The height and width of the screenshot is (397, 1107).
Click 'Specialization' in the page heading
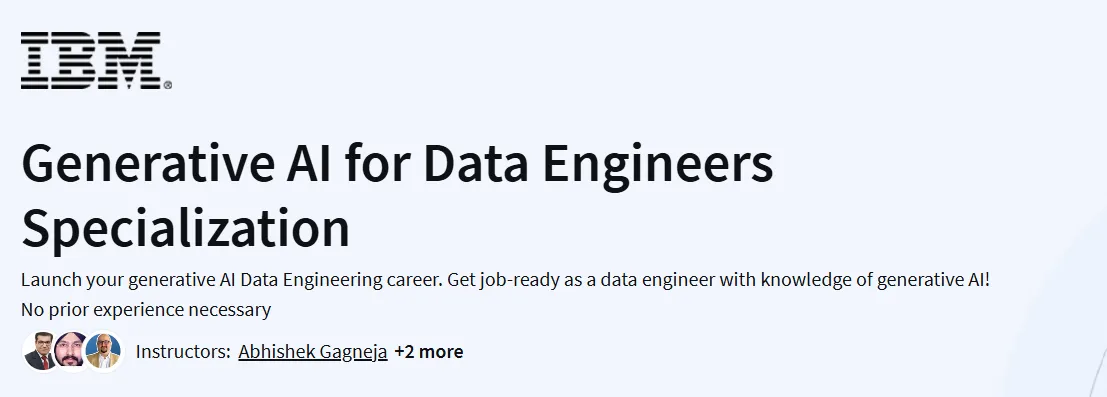point(186,227)
